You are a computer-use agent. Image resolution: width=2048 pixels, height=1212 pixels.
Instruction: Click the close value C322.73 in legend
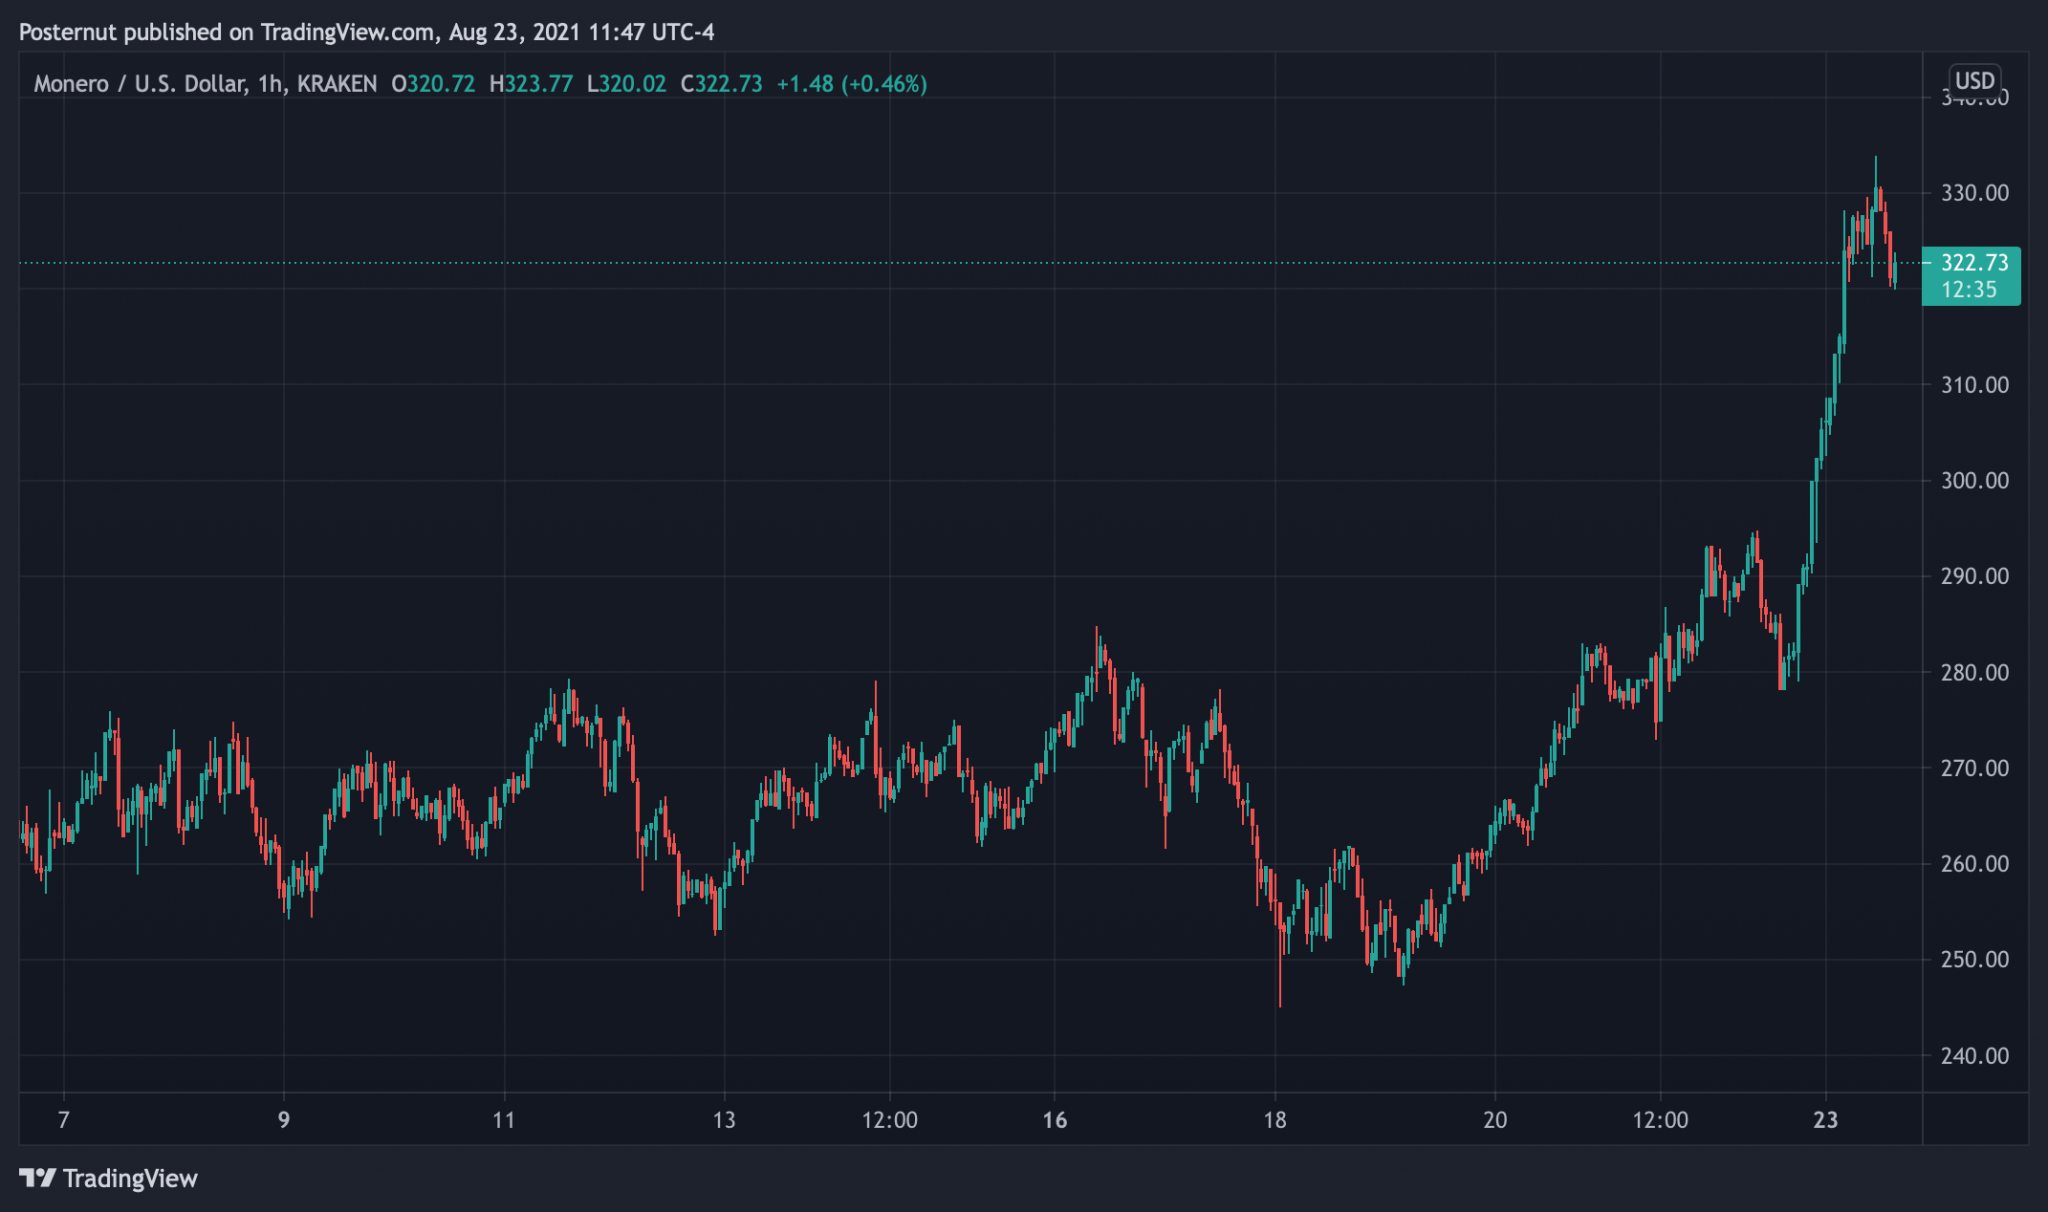click(721, 84)
